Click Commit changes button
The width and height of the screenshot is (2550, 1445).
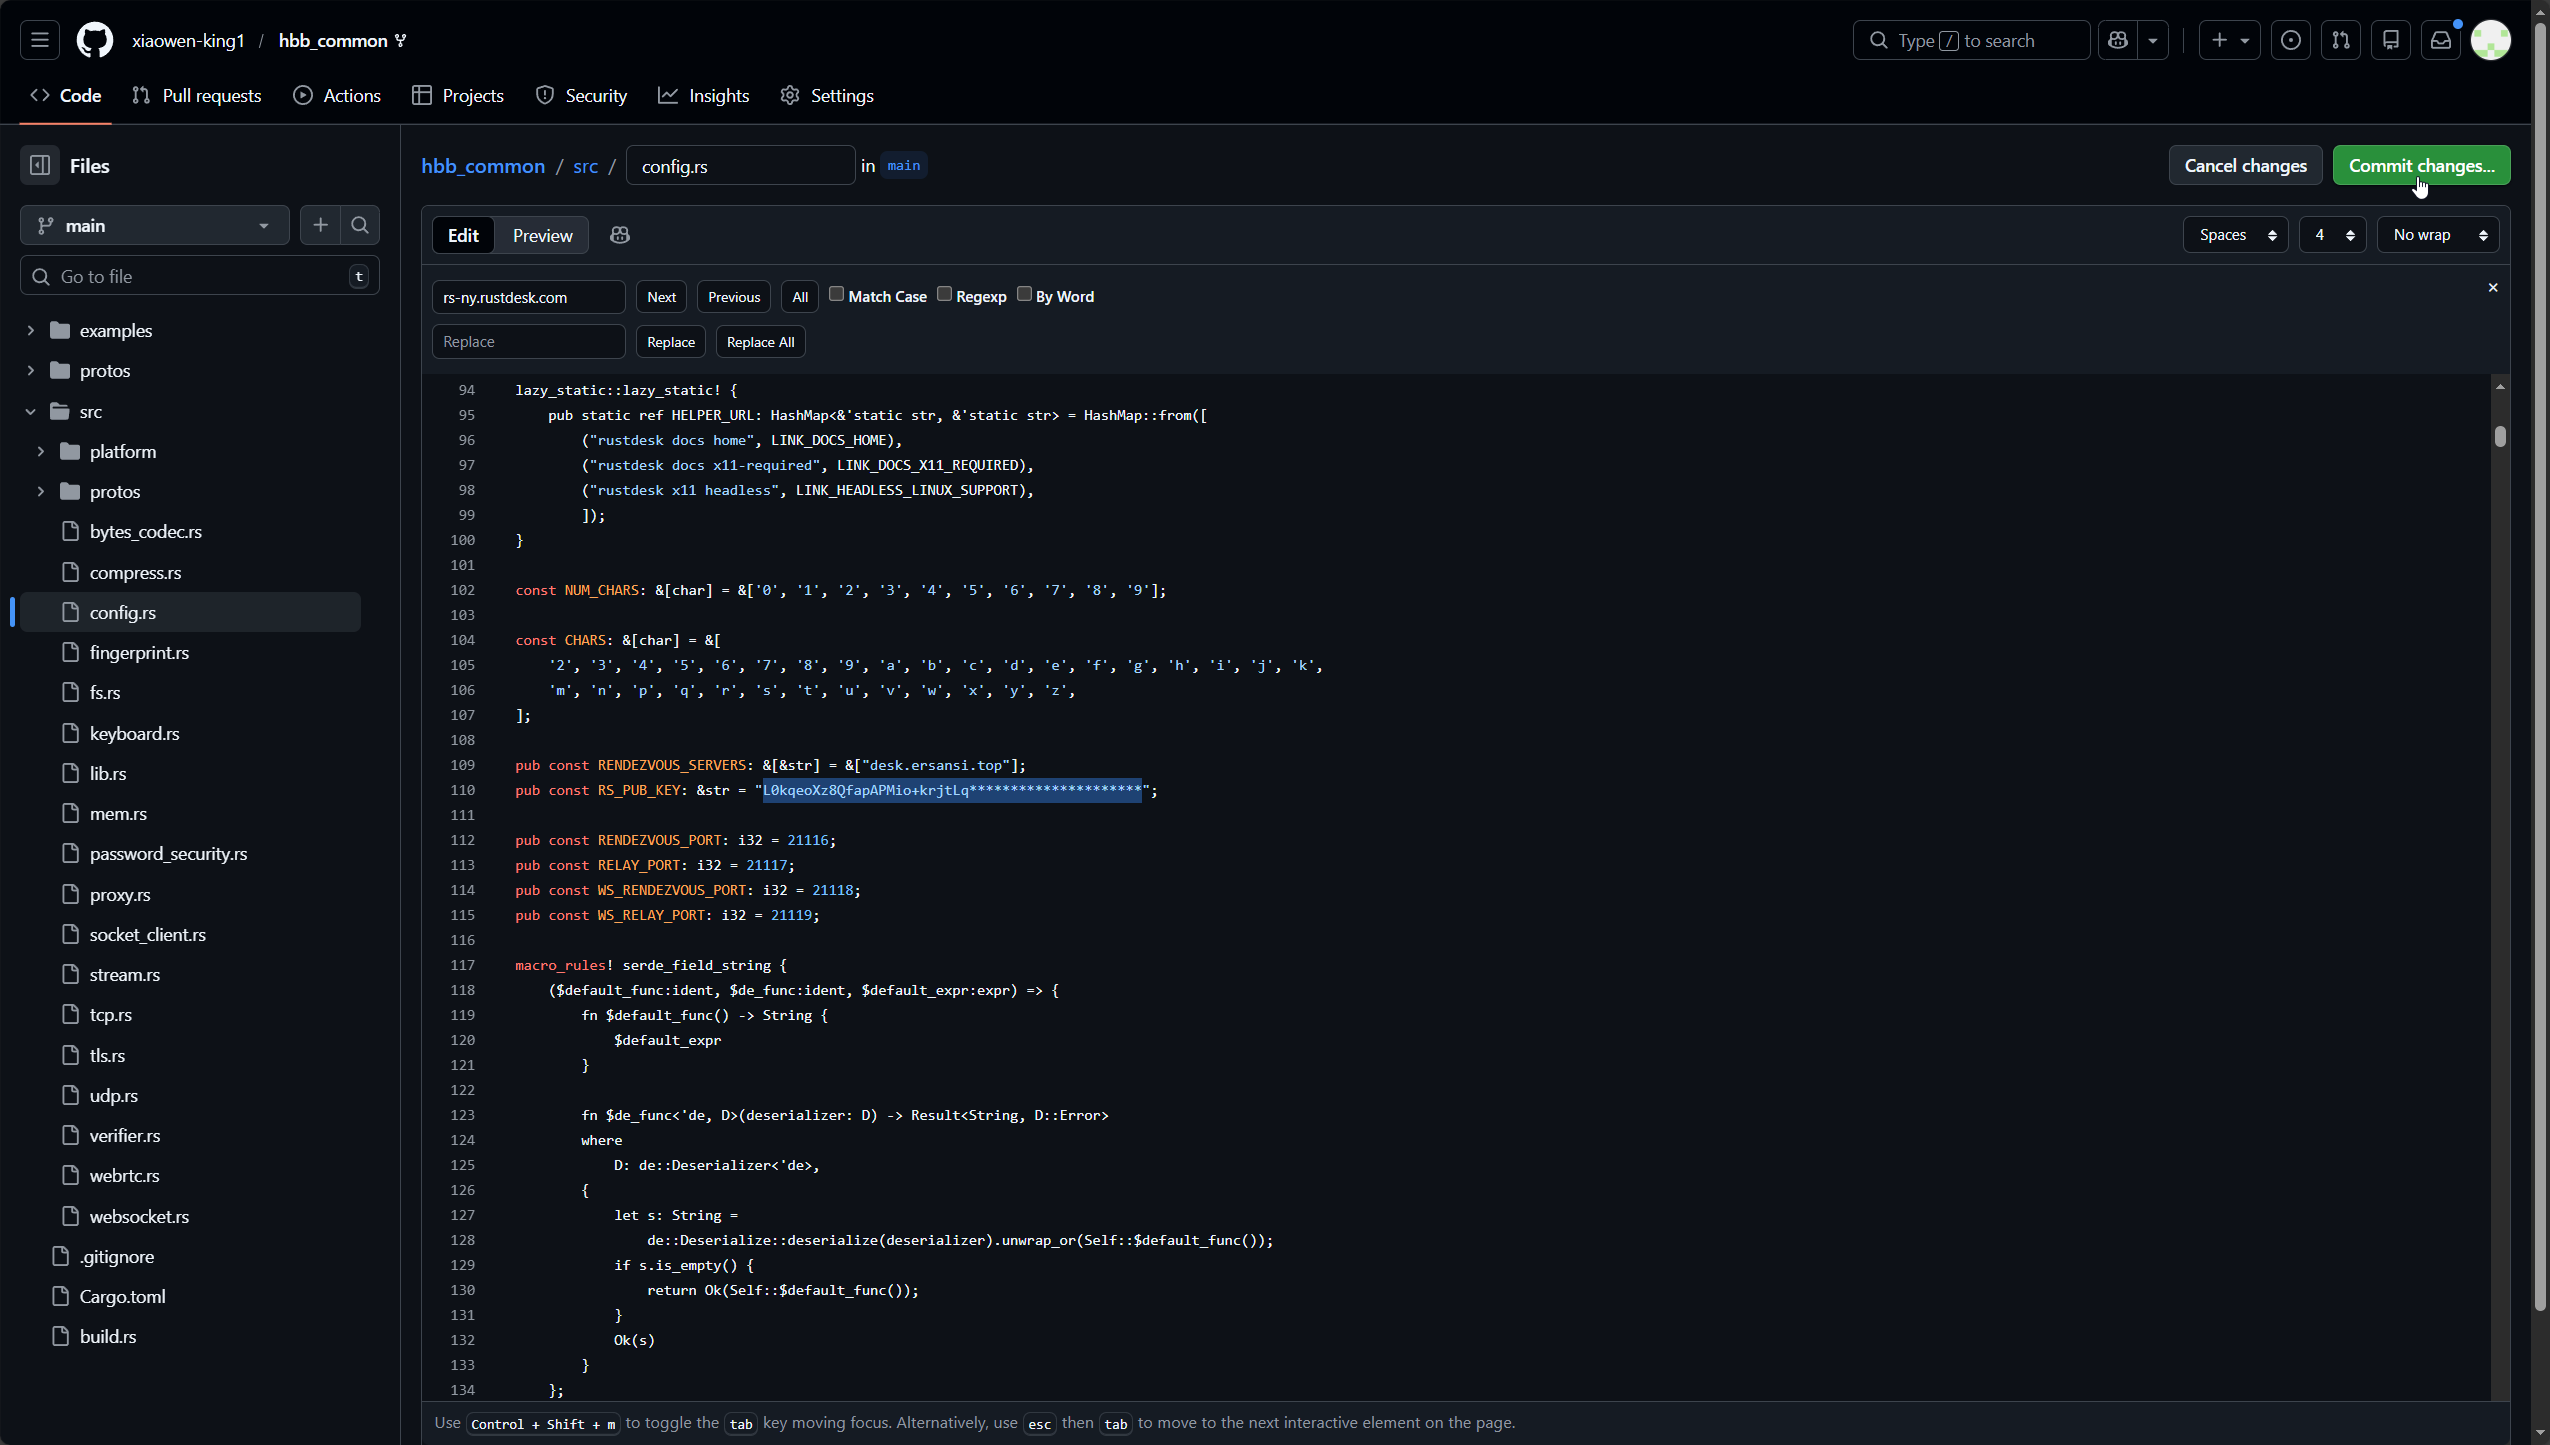pos(2421,166)
